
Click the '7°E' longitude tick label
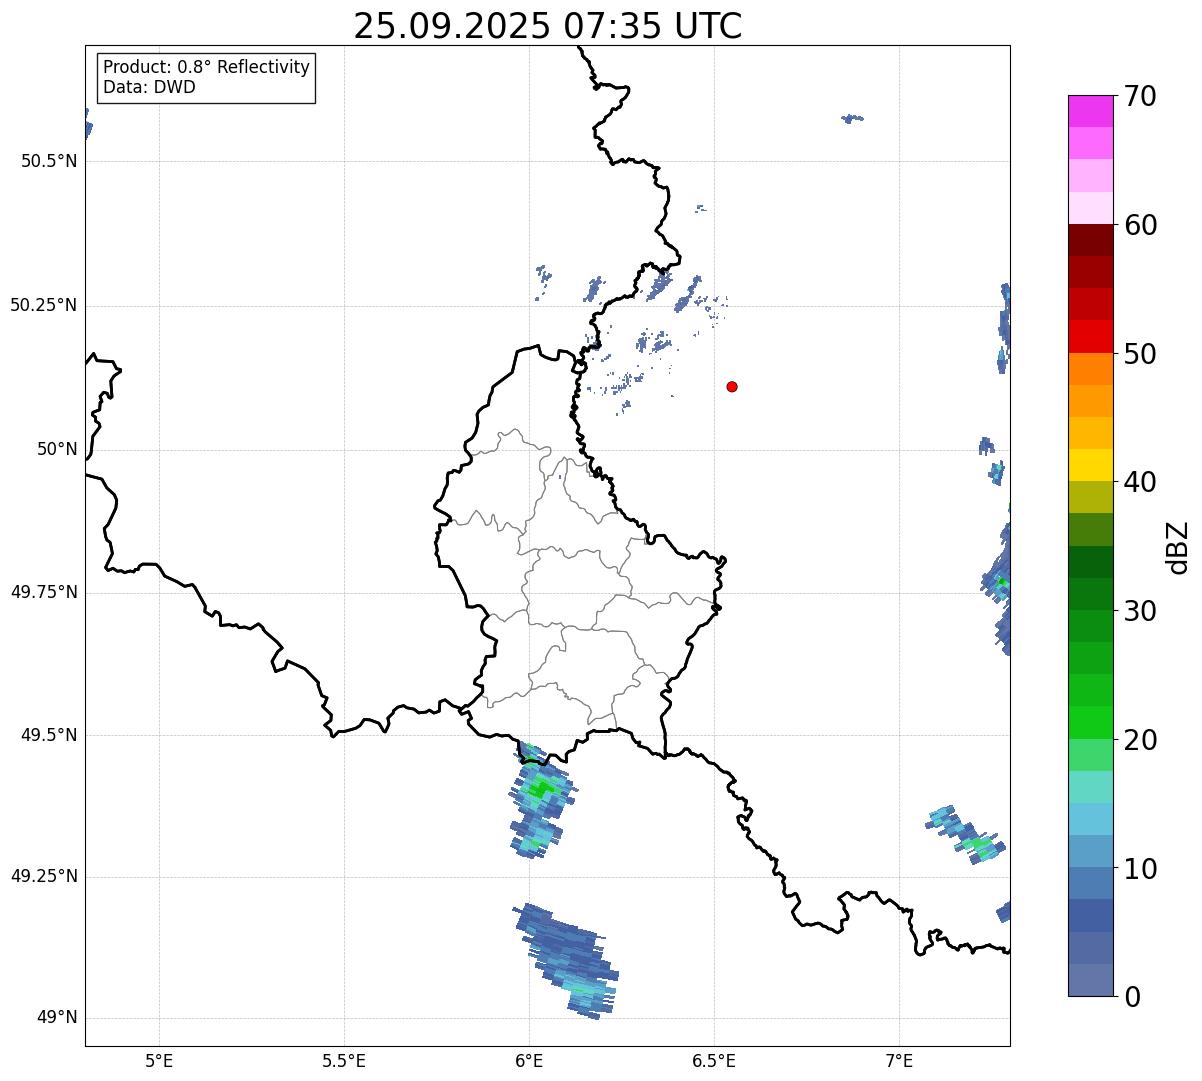[x=899, y=1060]
